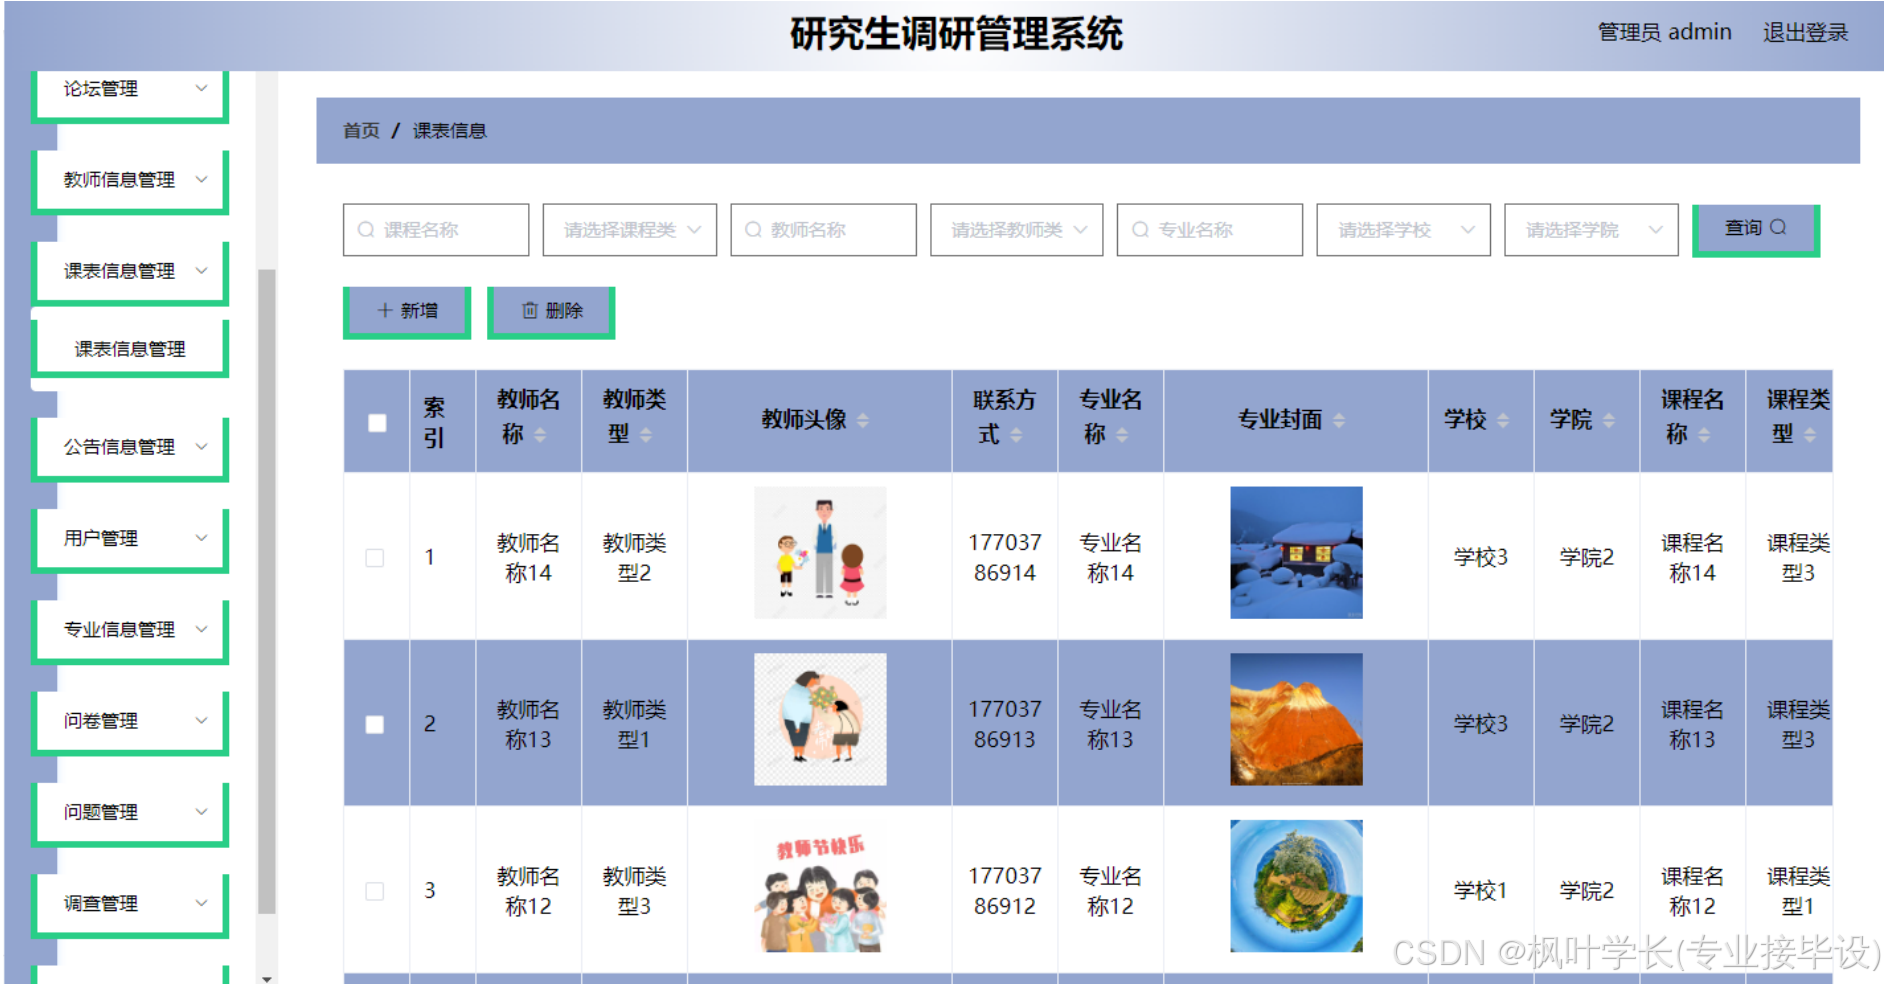The image size is (1885, 985).
Task: Click the 退出登录 logout link
Action: (x=1805, y=33)
